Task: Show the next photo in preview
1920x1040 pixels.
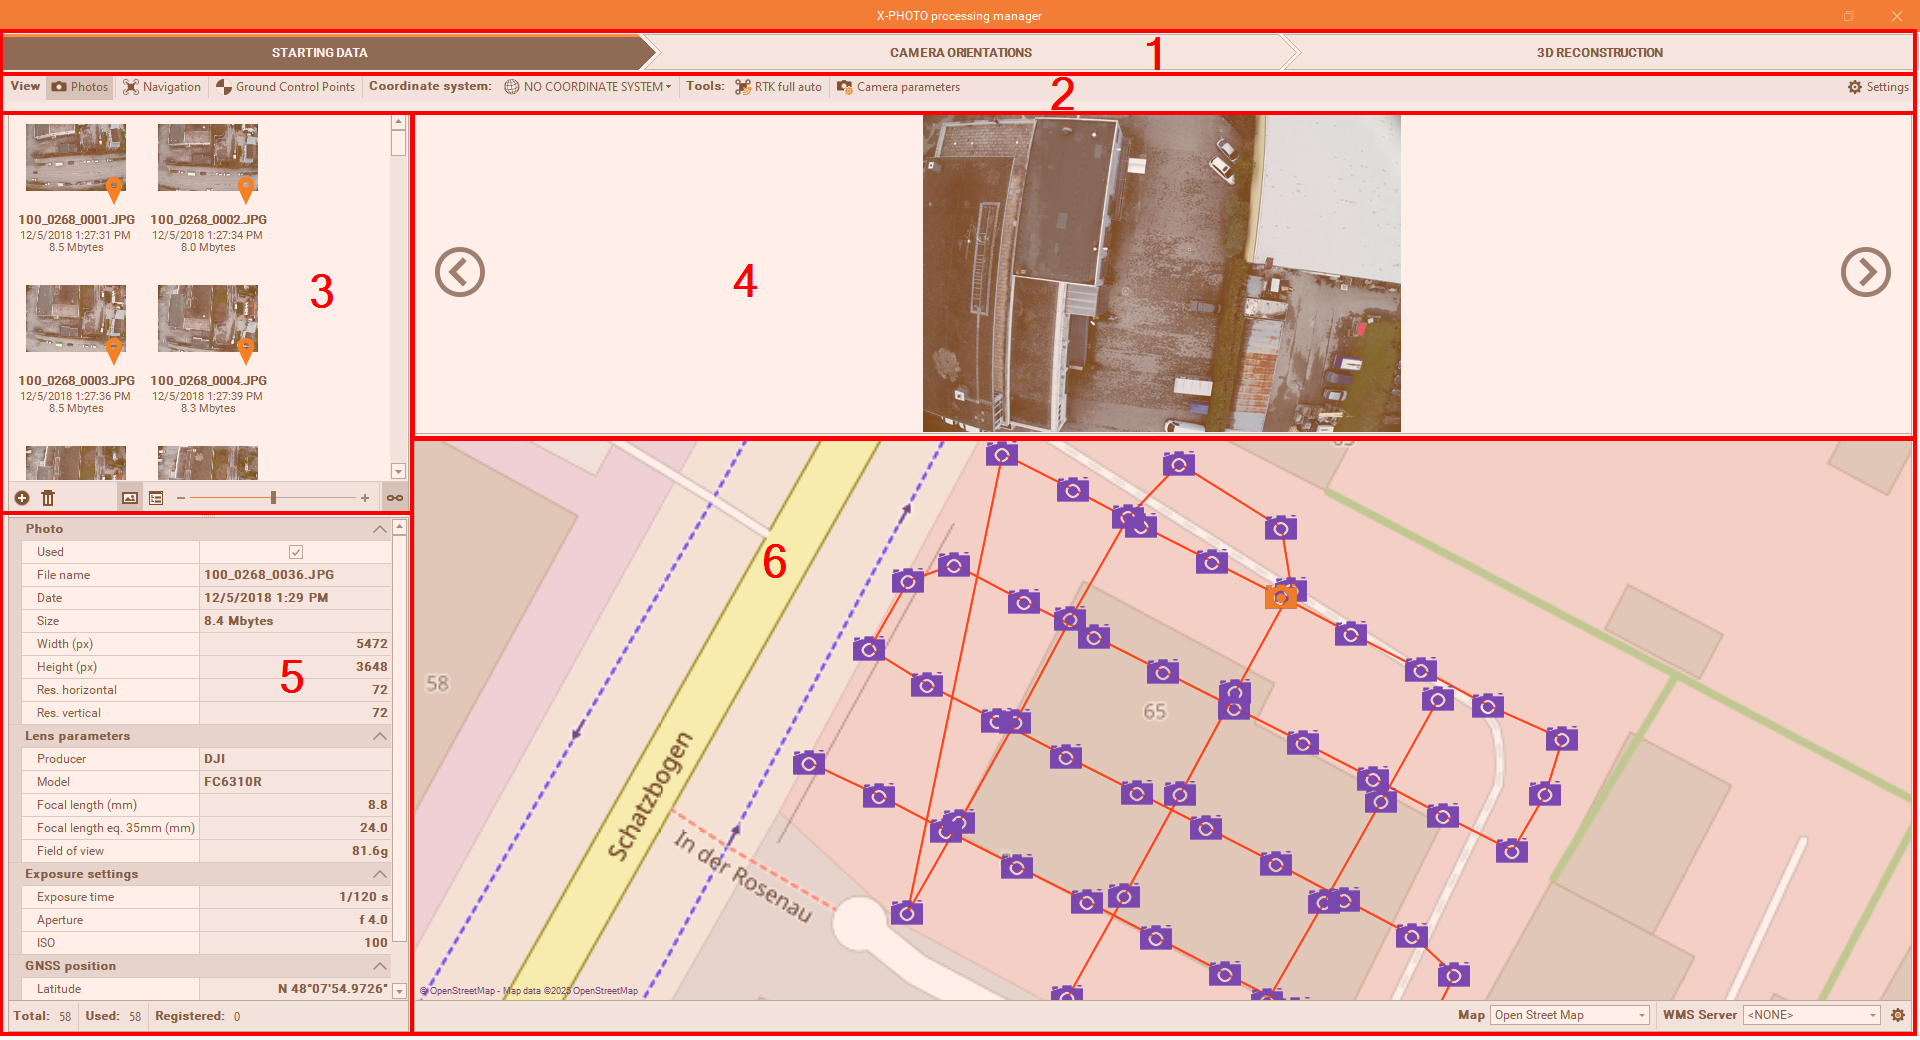Action: pos(1865,272)
